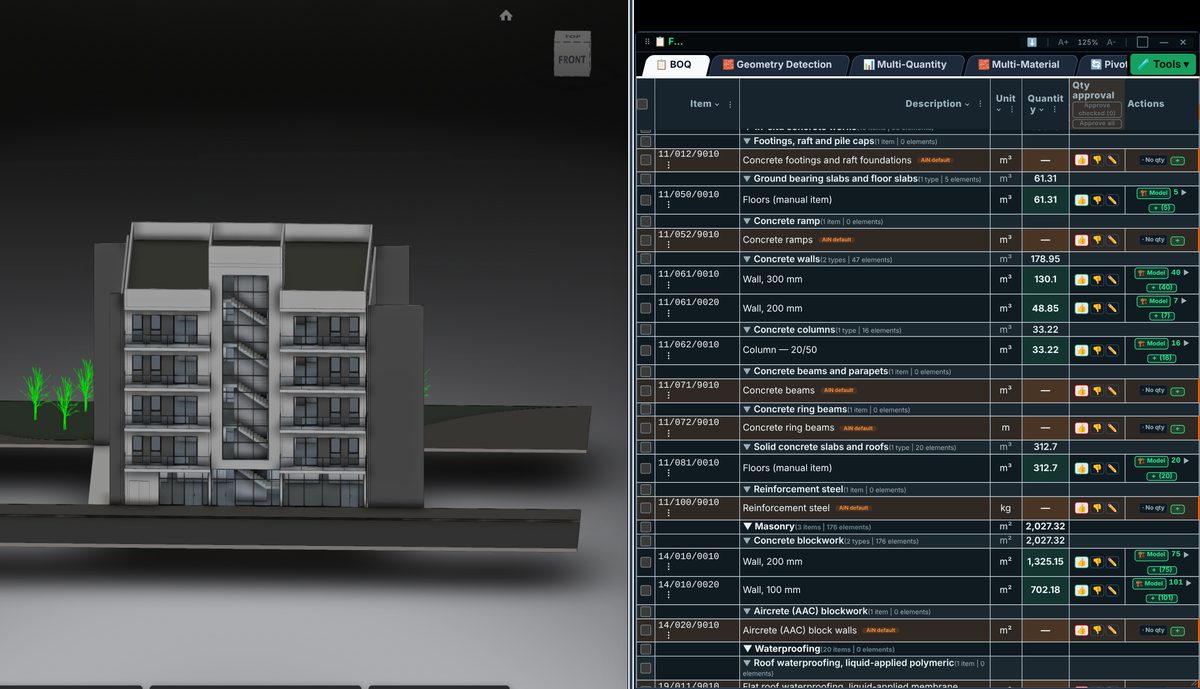Click the panel drag handle dots beside the clipboard icon
The width and height of the screenshot is (1200, 689).
pos(647,42)
